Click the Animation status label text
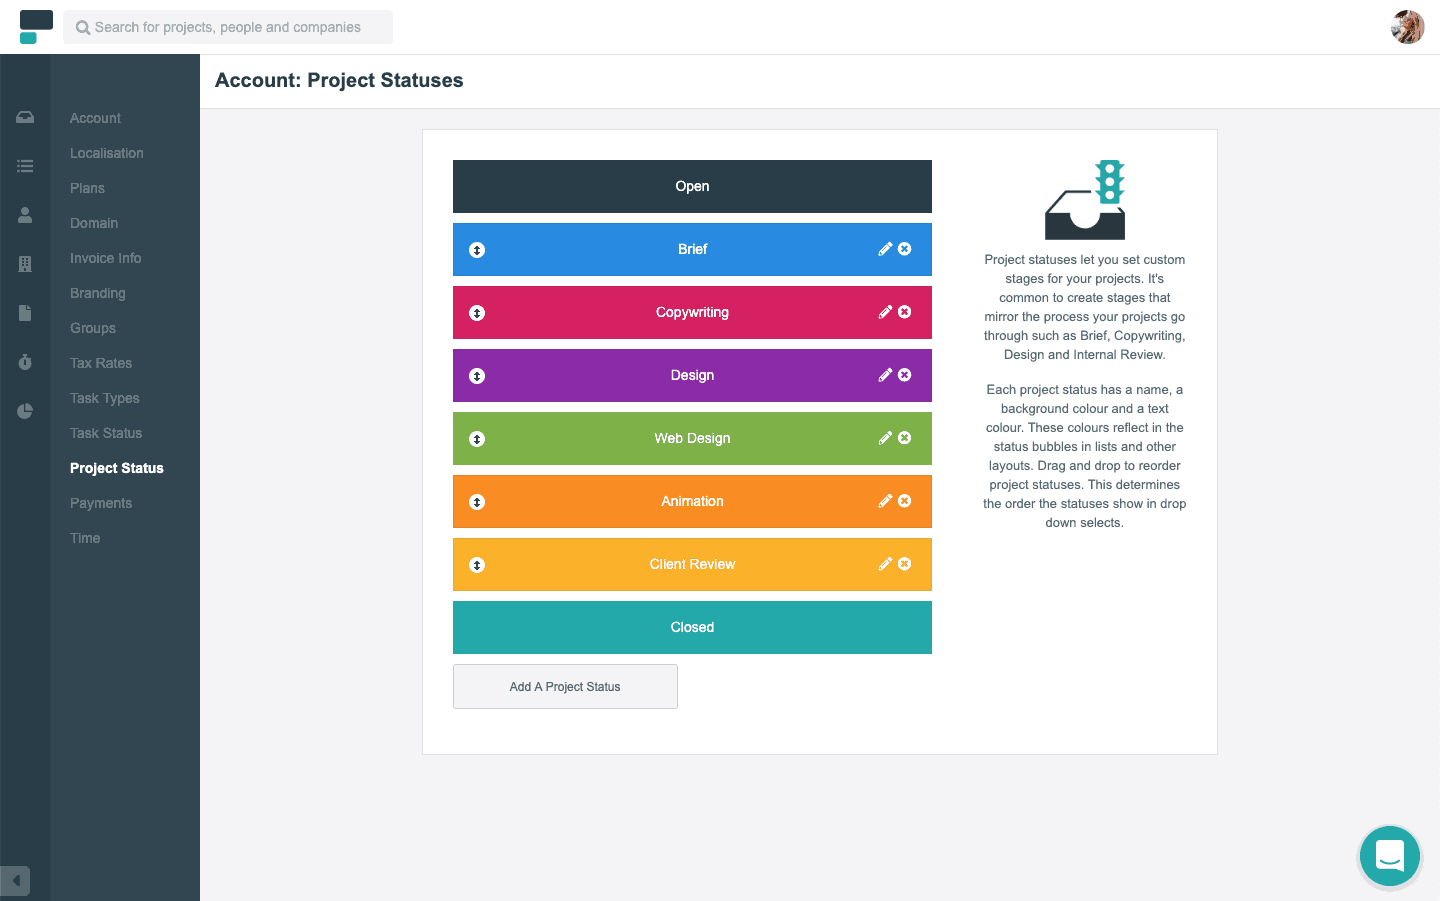The height and width of the screenshot is (901, 1440). [692, 501]
